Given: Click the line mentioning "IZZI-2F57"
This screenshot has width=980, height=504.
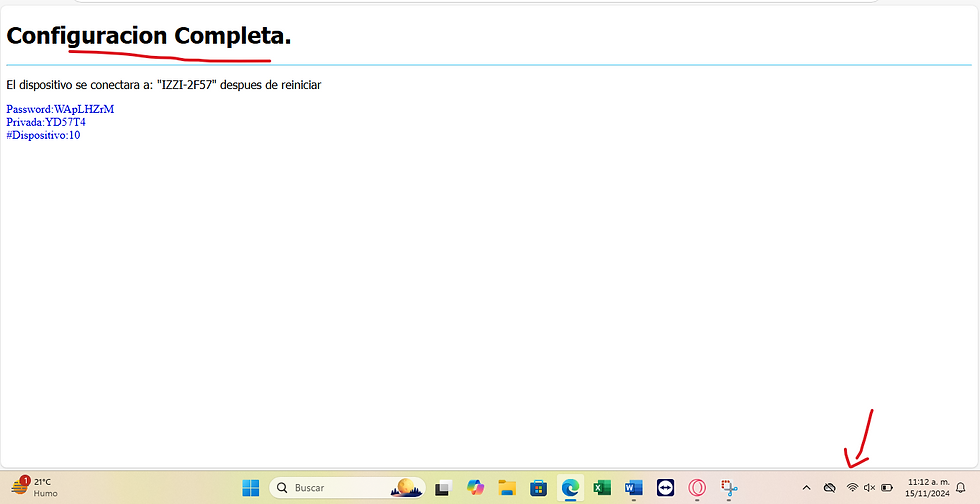Looking at the screenshot, I should [x=164, y=85].
